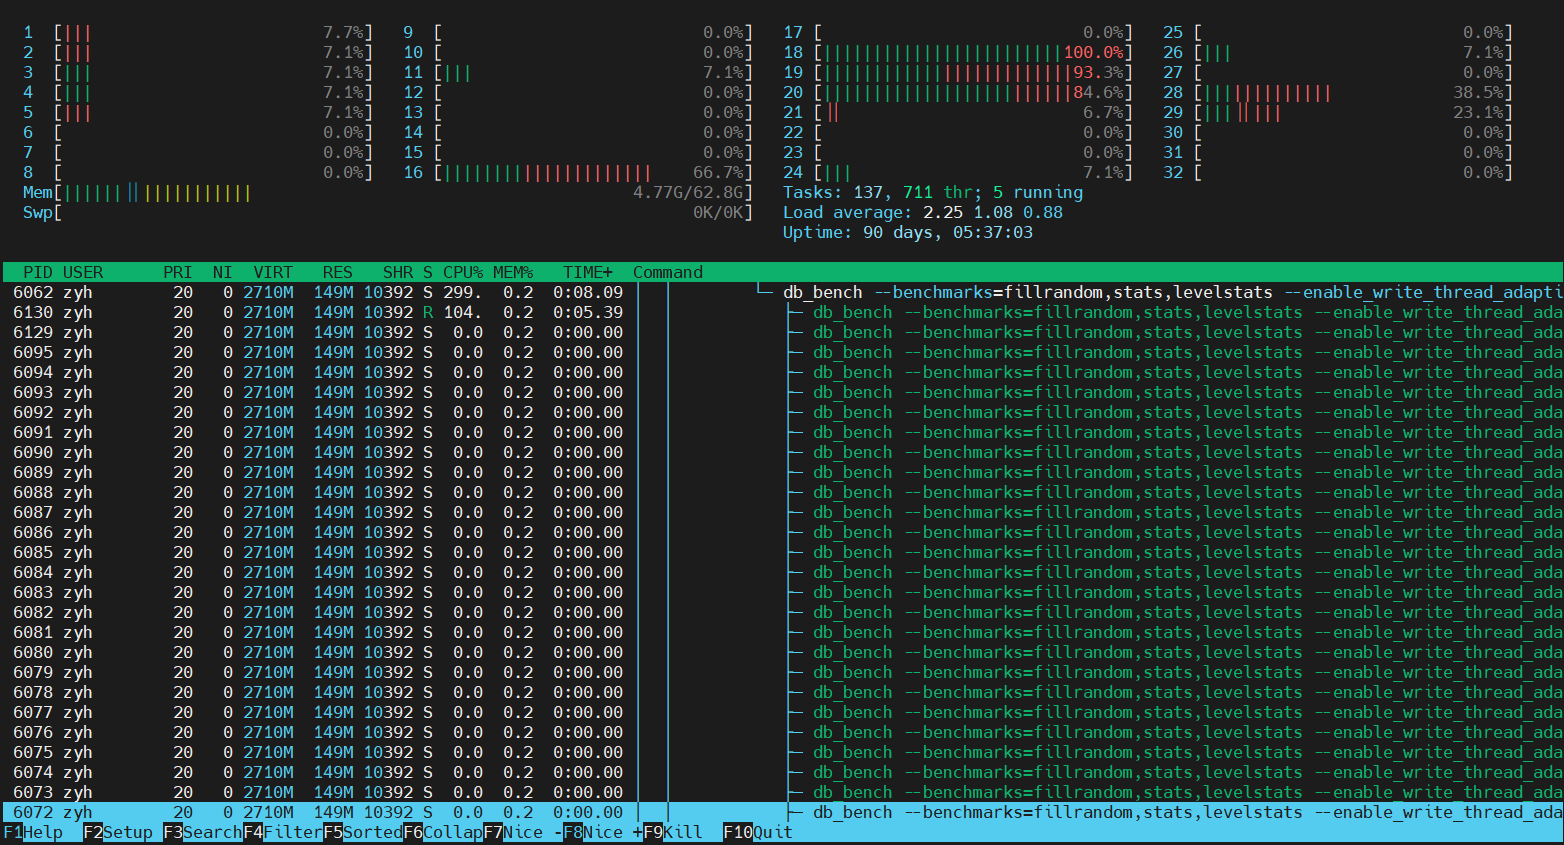Sort processes by the CPU% column
The height and width of the screenshot is (845, 1564).
[x=462, y=271]
